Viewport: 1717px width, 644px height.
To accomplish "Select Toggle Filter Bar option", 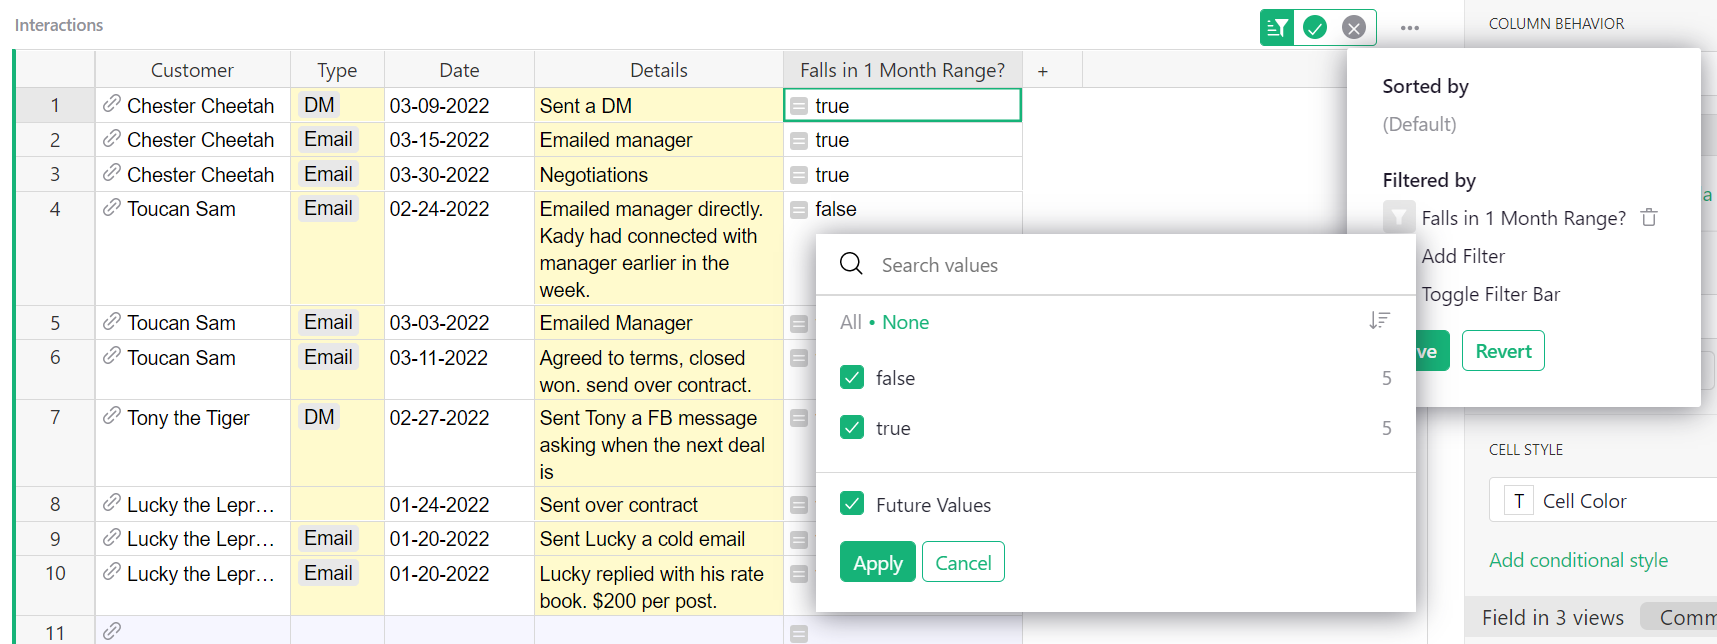I will (x=1490, y=294).
